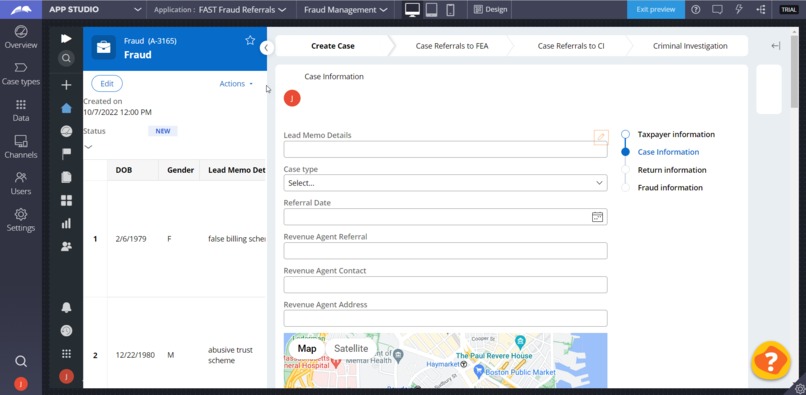The image size is (806, 395).
Task: Click the pencil edit icon near Lead Memo Details
Action: click(601, 137)
